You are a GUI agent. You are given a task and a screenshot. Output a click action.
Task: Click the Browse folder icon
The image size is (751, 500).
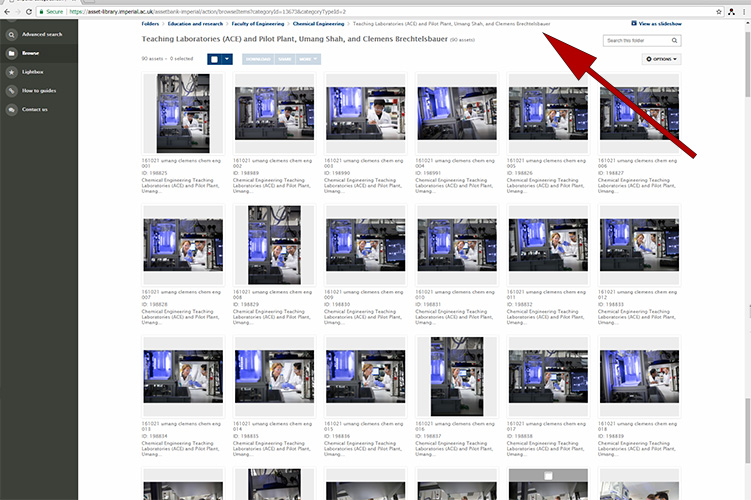11,52
